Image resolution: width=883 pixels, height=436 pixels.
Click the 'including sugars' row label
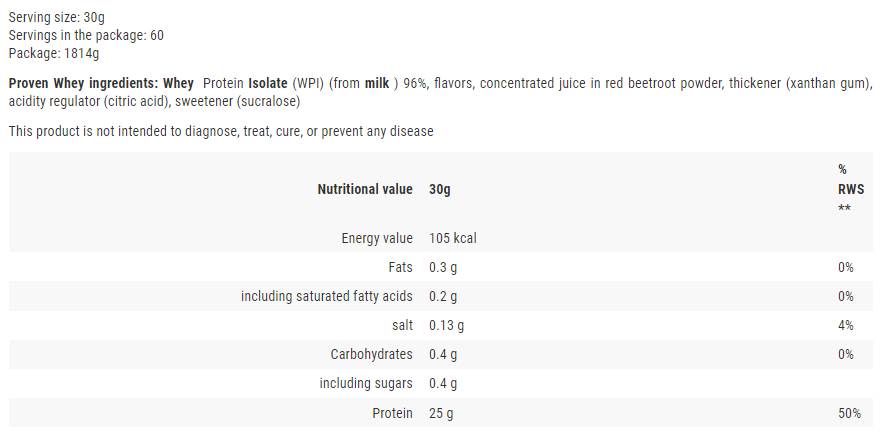point(366,383)
